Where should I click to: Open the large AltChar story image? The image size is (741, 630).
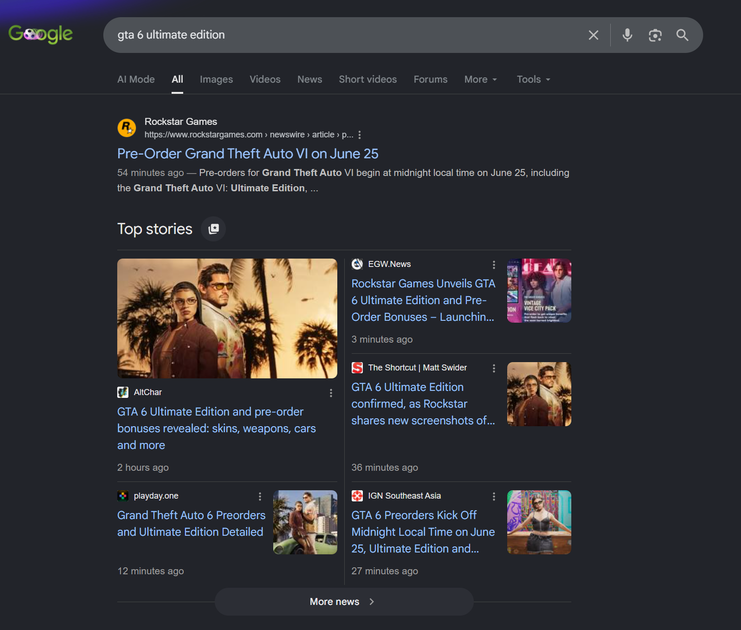tap(227, 318)
